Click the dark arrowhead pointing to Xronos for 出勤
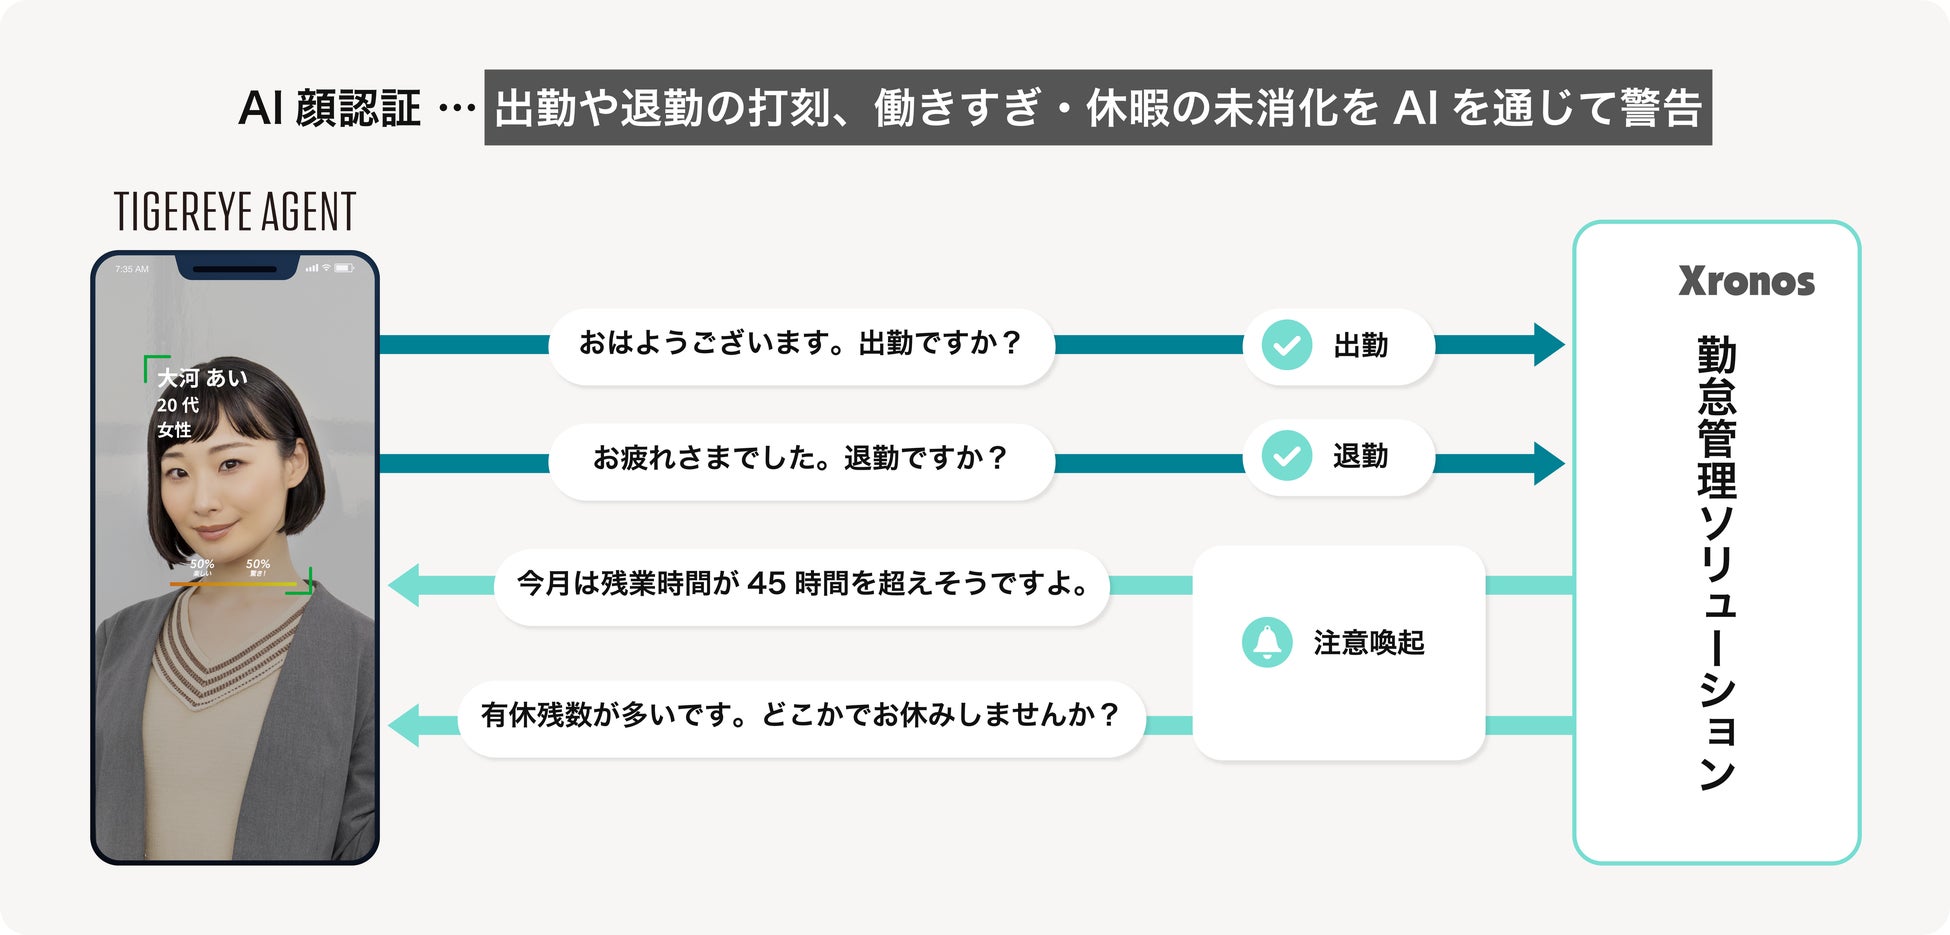1950x935 pixels. click(1548, 345)
